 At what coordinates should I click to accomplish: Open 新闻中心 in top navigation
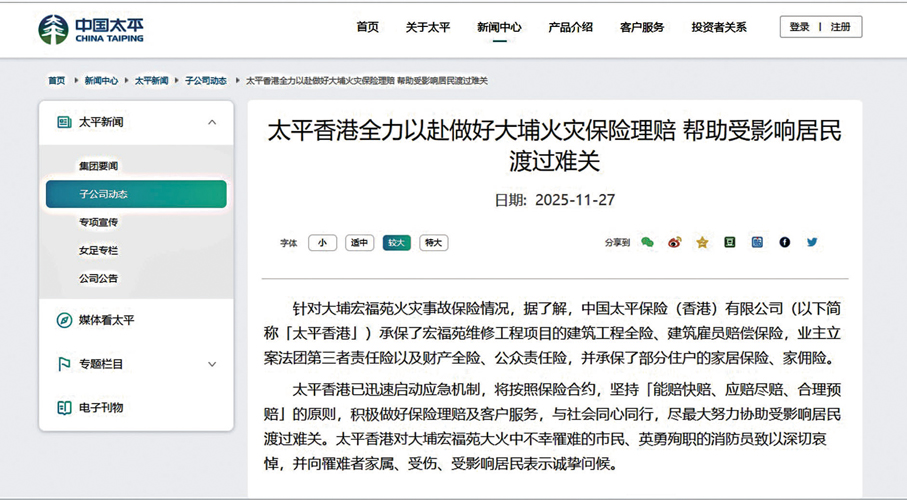pos(499,27)
